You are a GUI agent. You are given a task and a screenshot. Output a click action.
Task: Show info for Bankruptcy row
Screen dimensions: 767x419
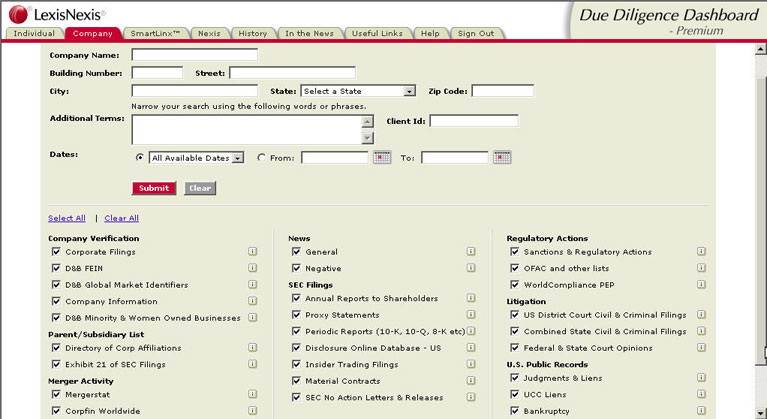pyautogui.click(x=701, y=411)
